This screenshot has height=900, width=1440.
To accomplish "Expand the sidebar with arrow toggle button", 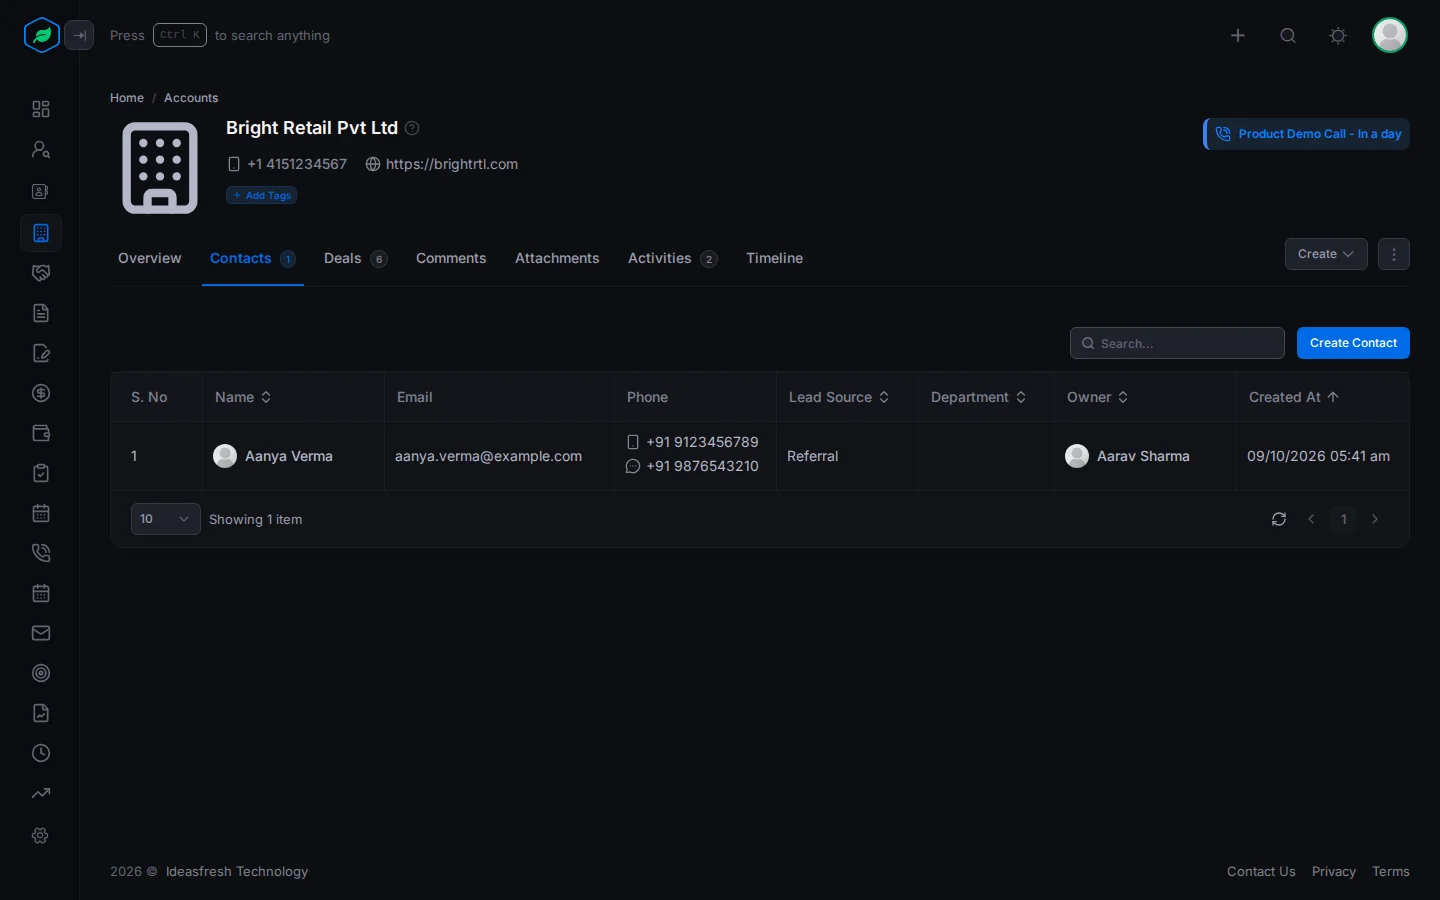I will coord(79,35).
